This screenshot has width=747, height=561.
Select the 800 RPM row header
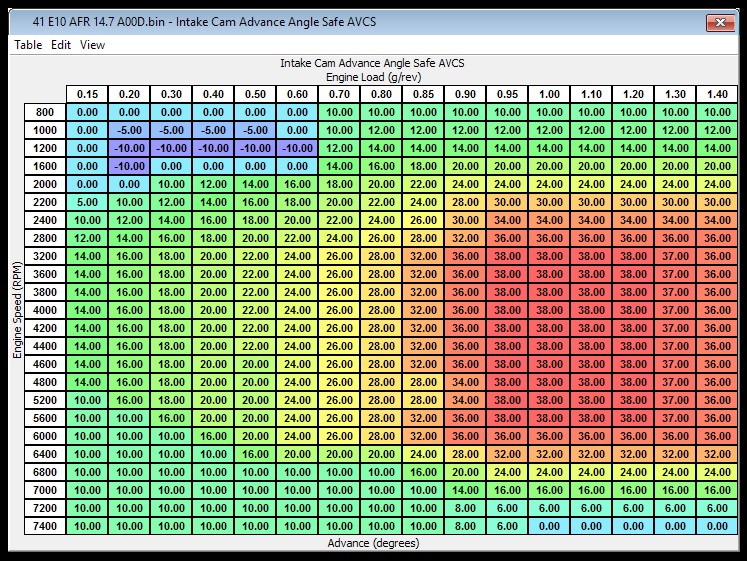pyautogui.click(x=45, y=112)
